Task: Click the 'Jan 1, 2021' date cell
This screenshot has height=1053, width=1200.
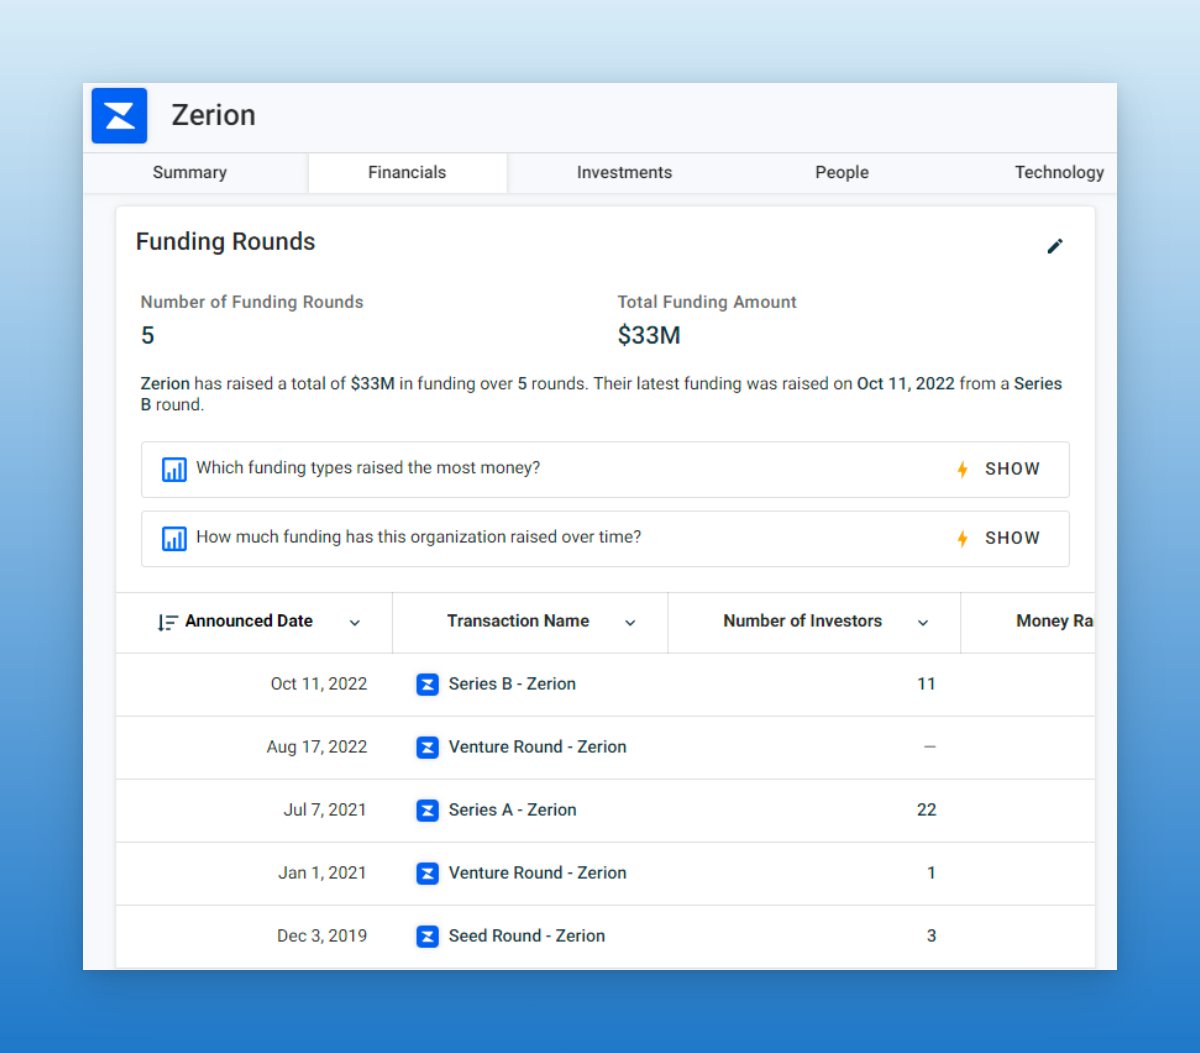Action: pos(322,873)
